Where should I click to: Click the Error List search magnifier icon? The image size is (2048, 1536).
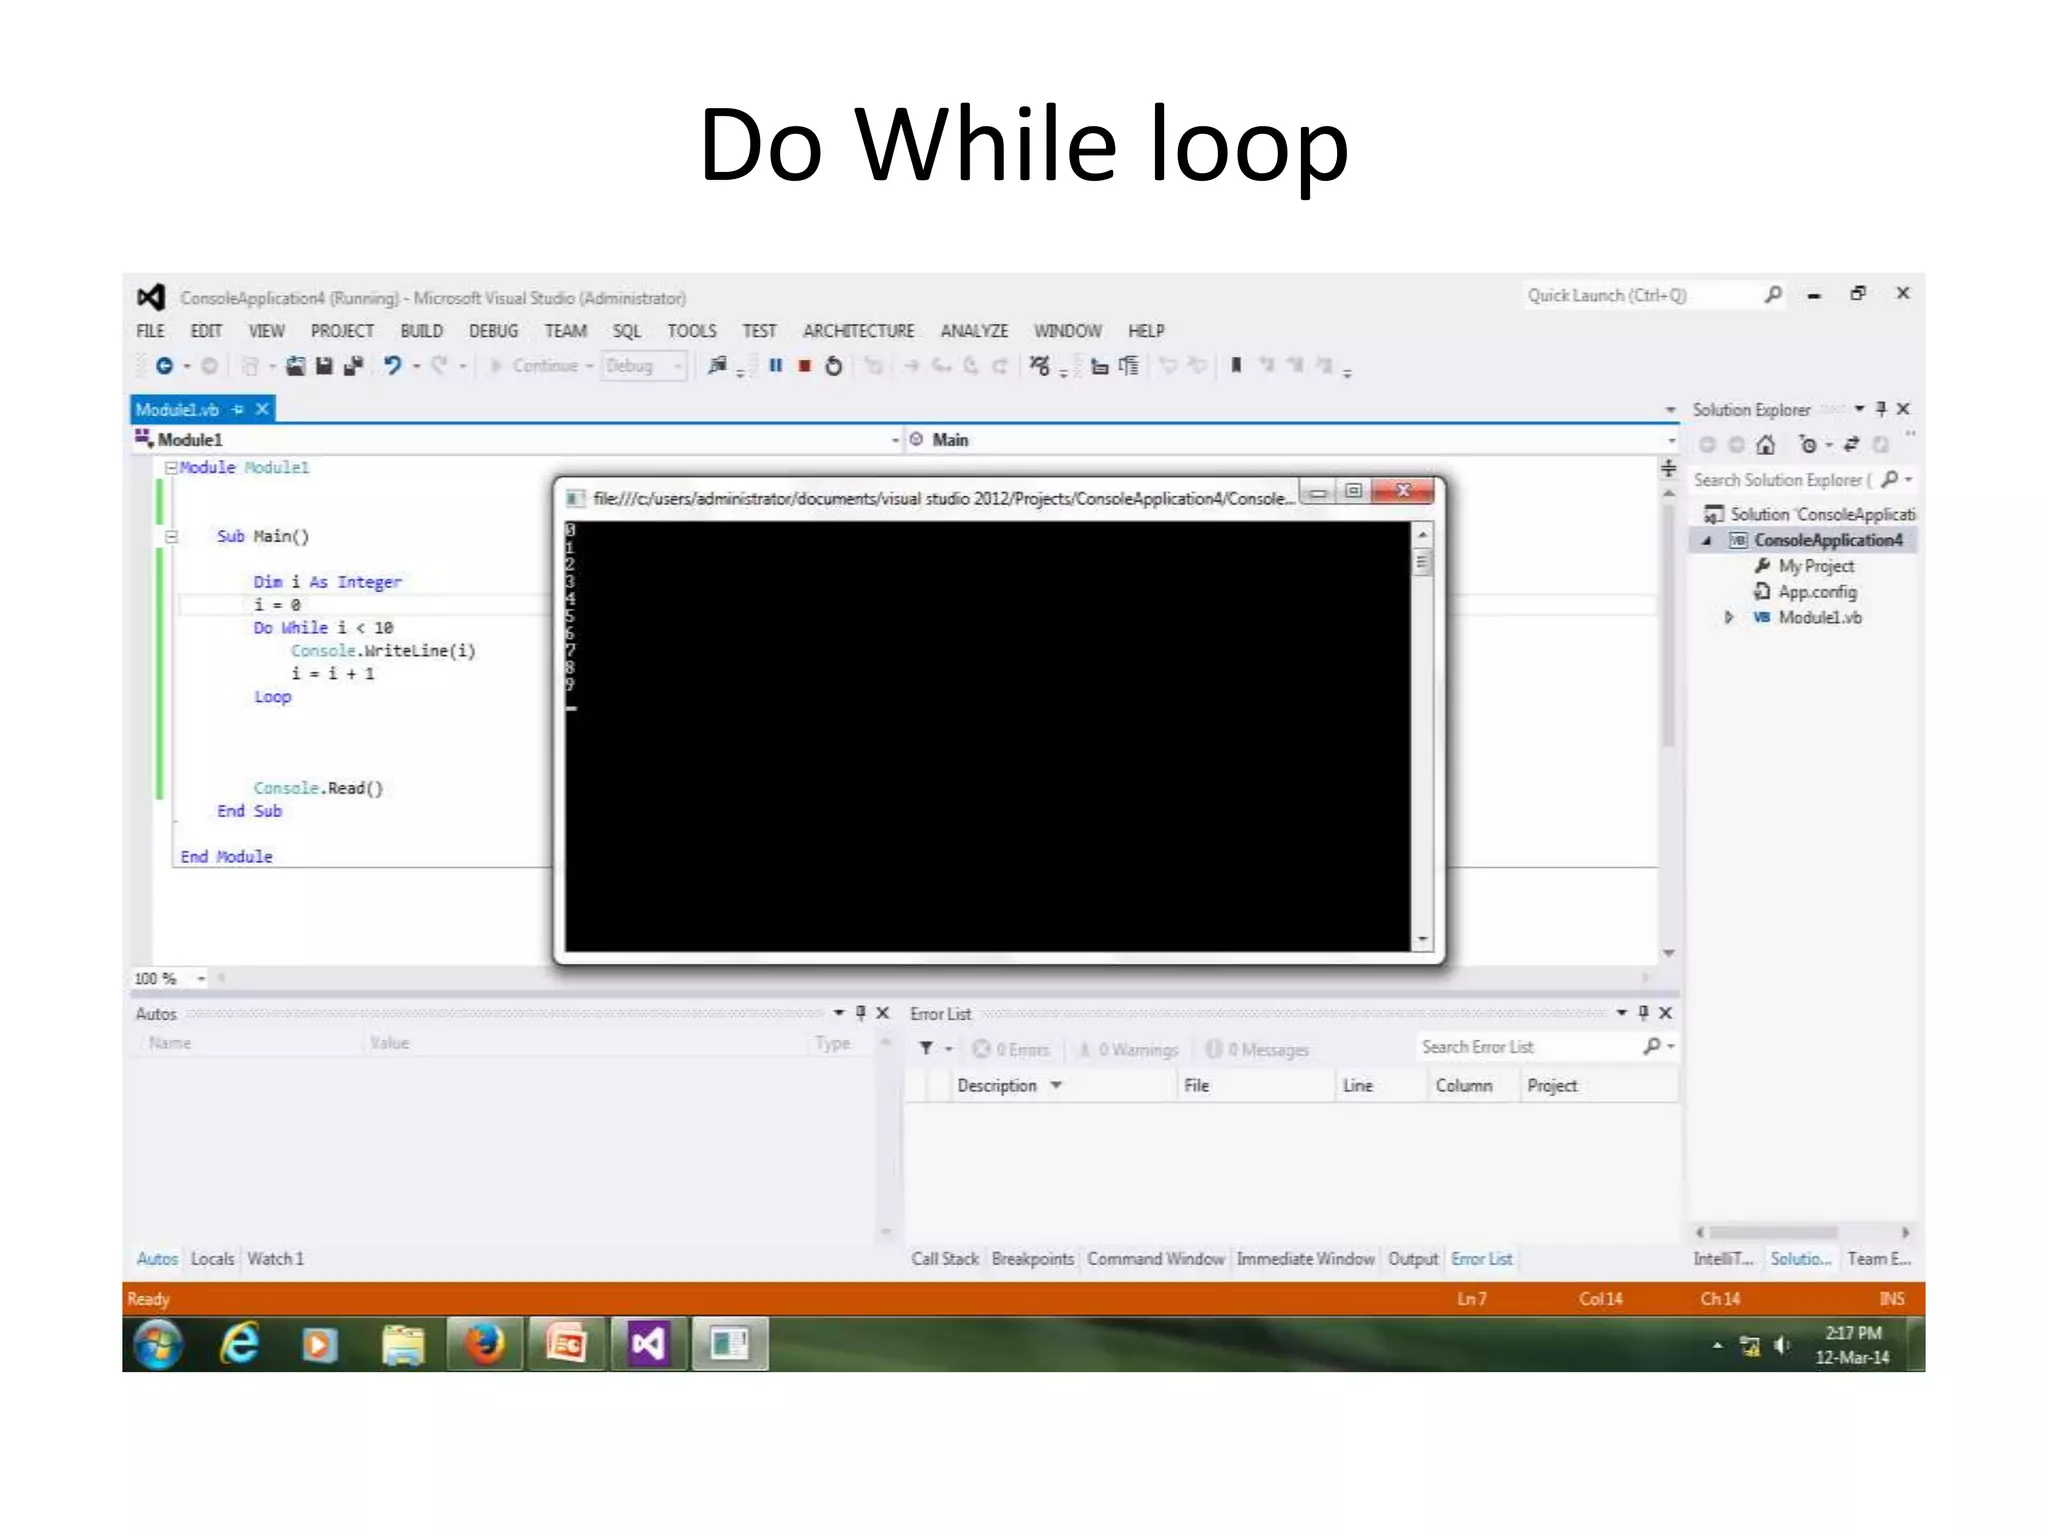1651,1046
